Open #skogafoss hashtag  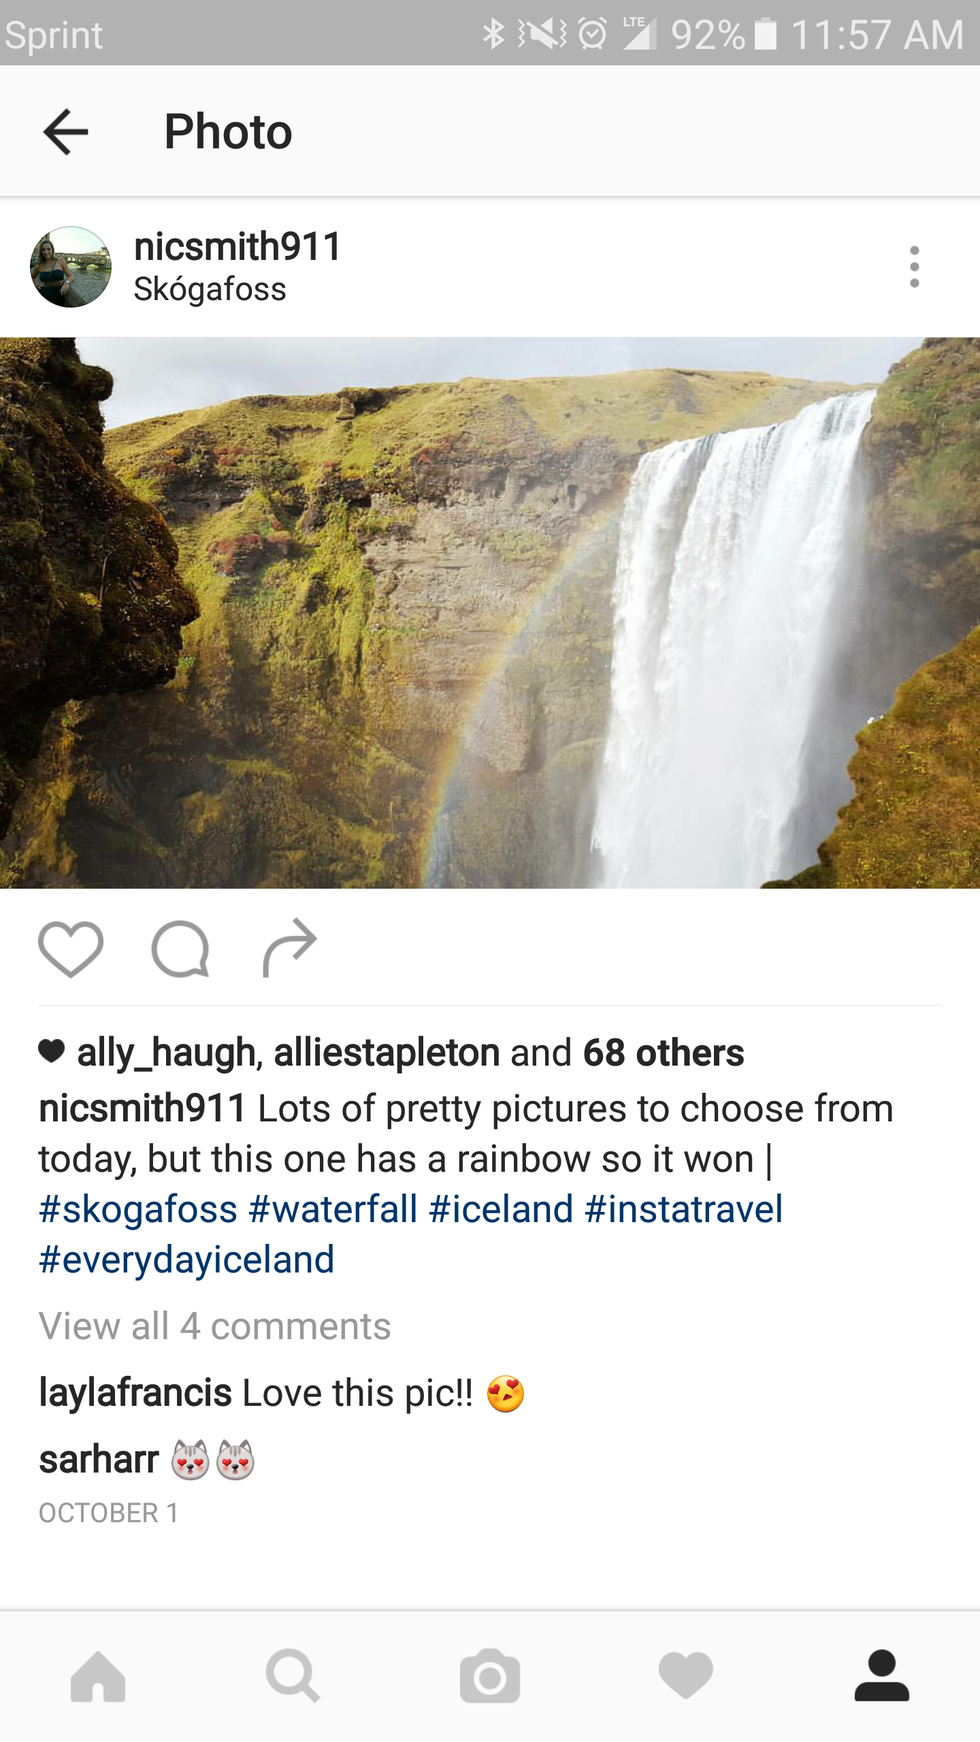pos(138,1209)
